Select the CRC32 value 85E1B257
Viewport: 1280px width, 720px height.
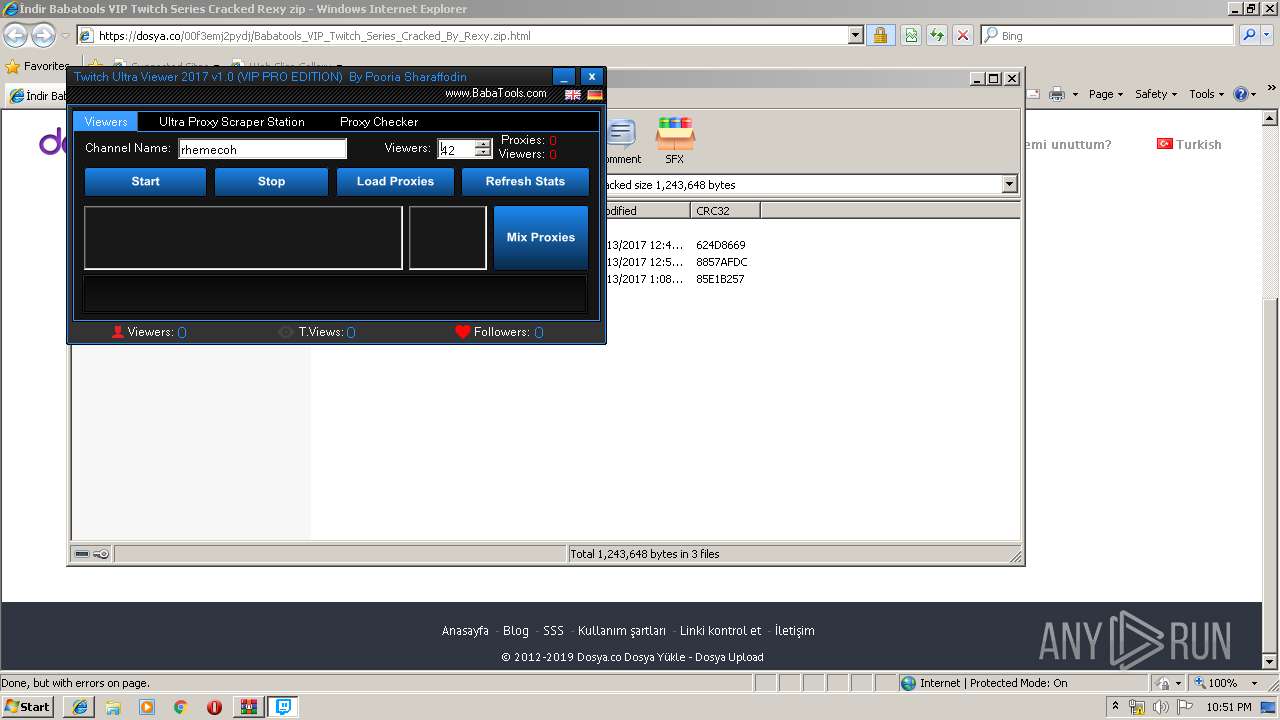click(720, 279)
